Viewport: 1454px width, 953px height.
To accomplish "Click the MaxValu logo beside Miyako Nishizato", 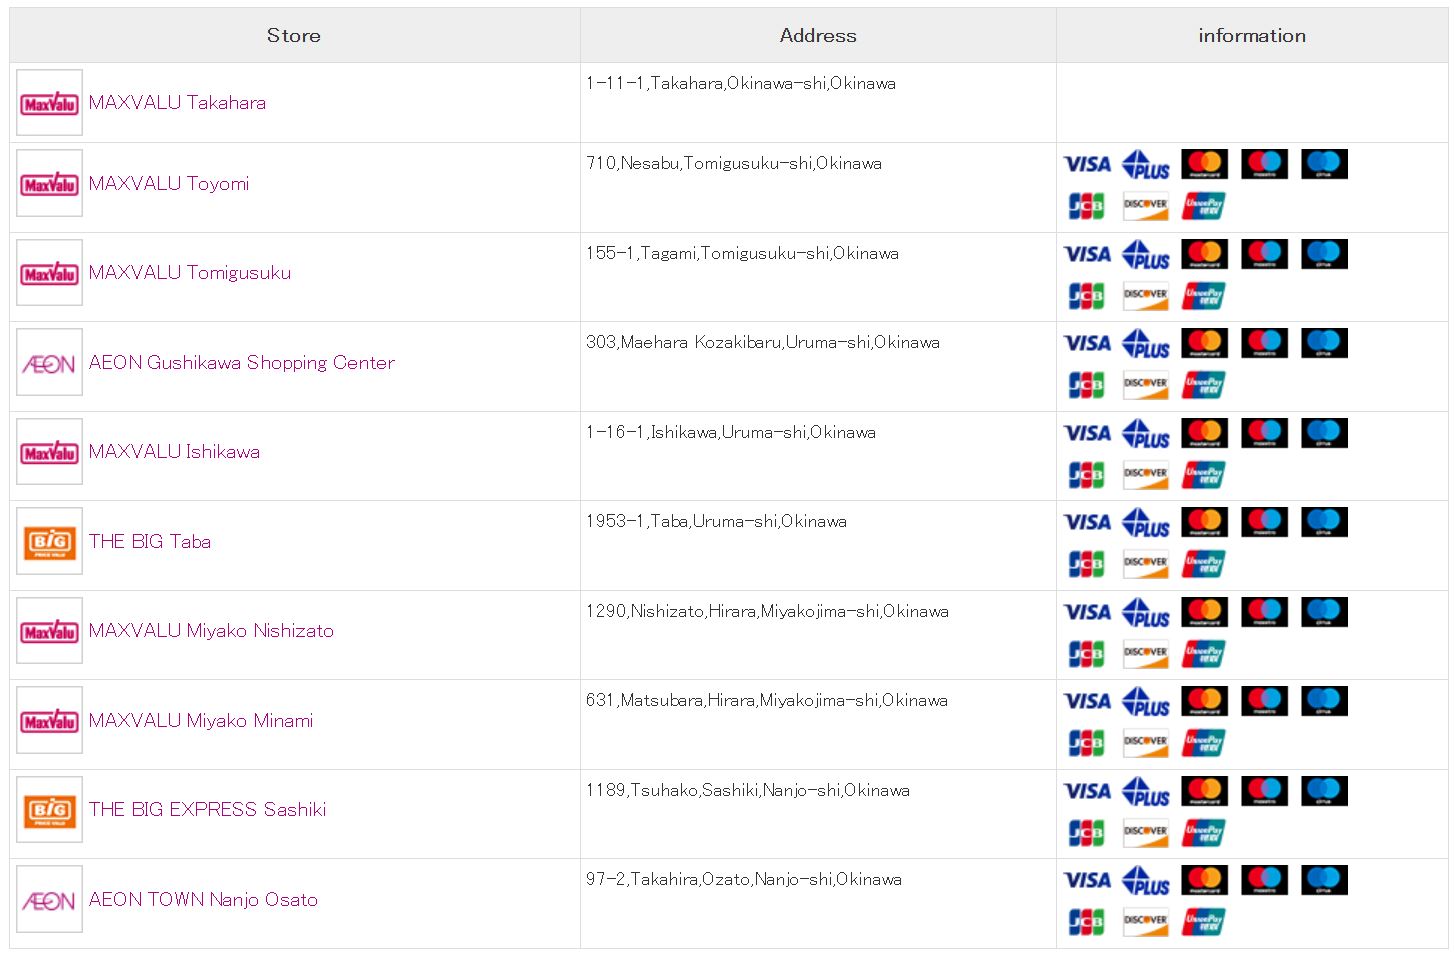I will click(50, 630).
